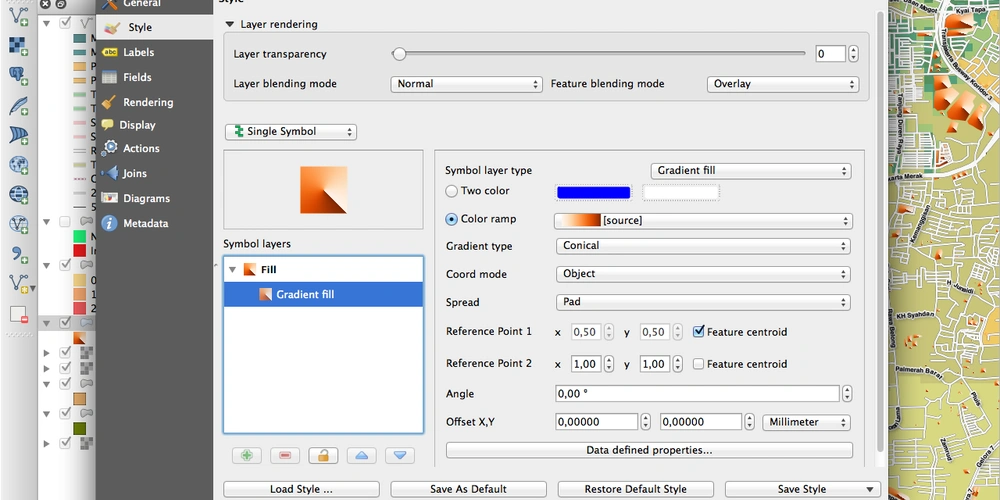
Task: Click the Data defined properties button
Action: 649,450
